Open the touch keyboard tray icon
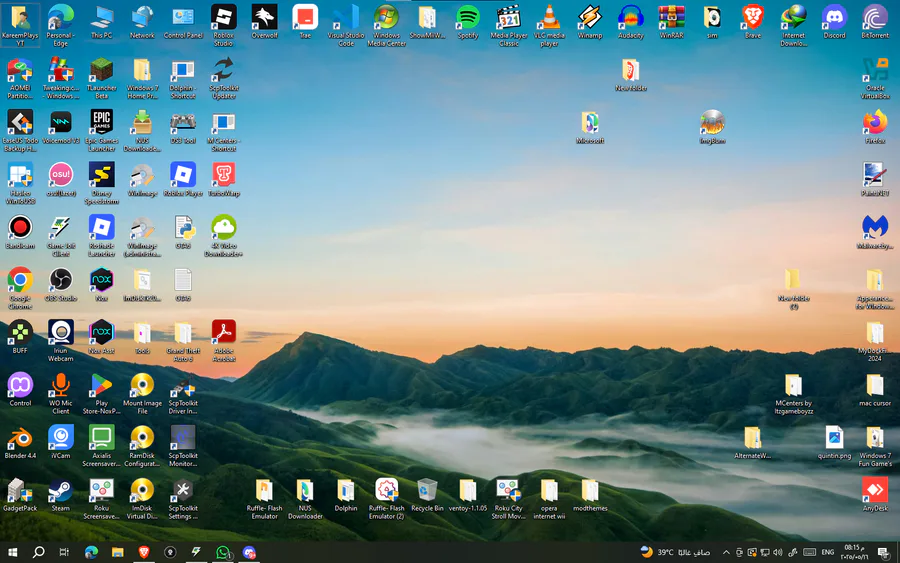The image size is (900, 563). [x=809, y=552]
